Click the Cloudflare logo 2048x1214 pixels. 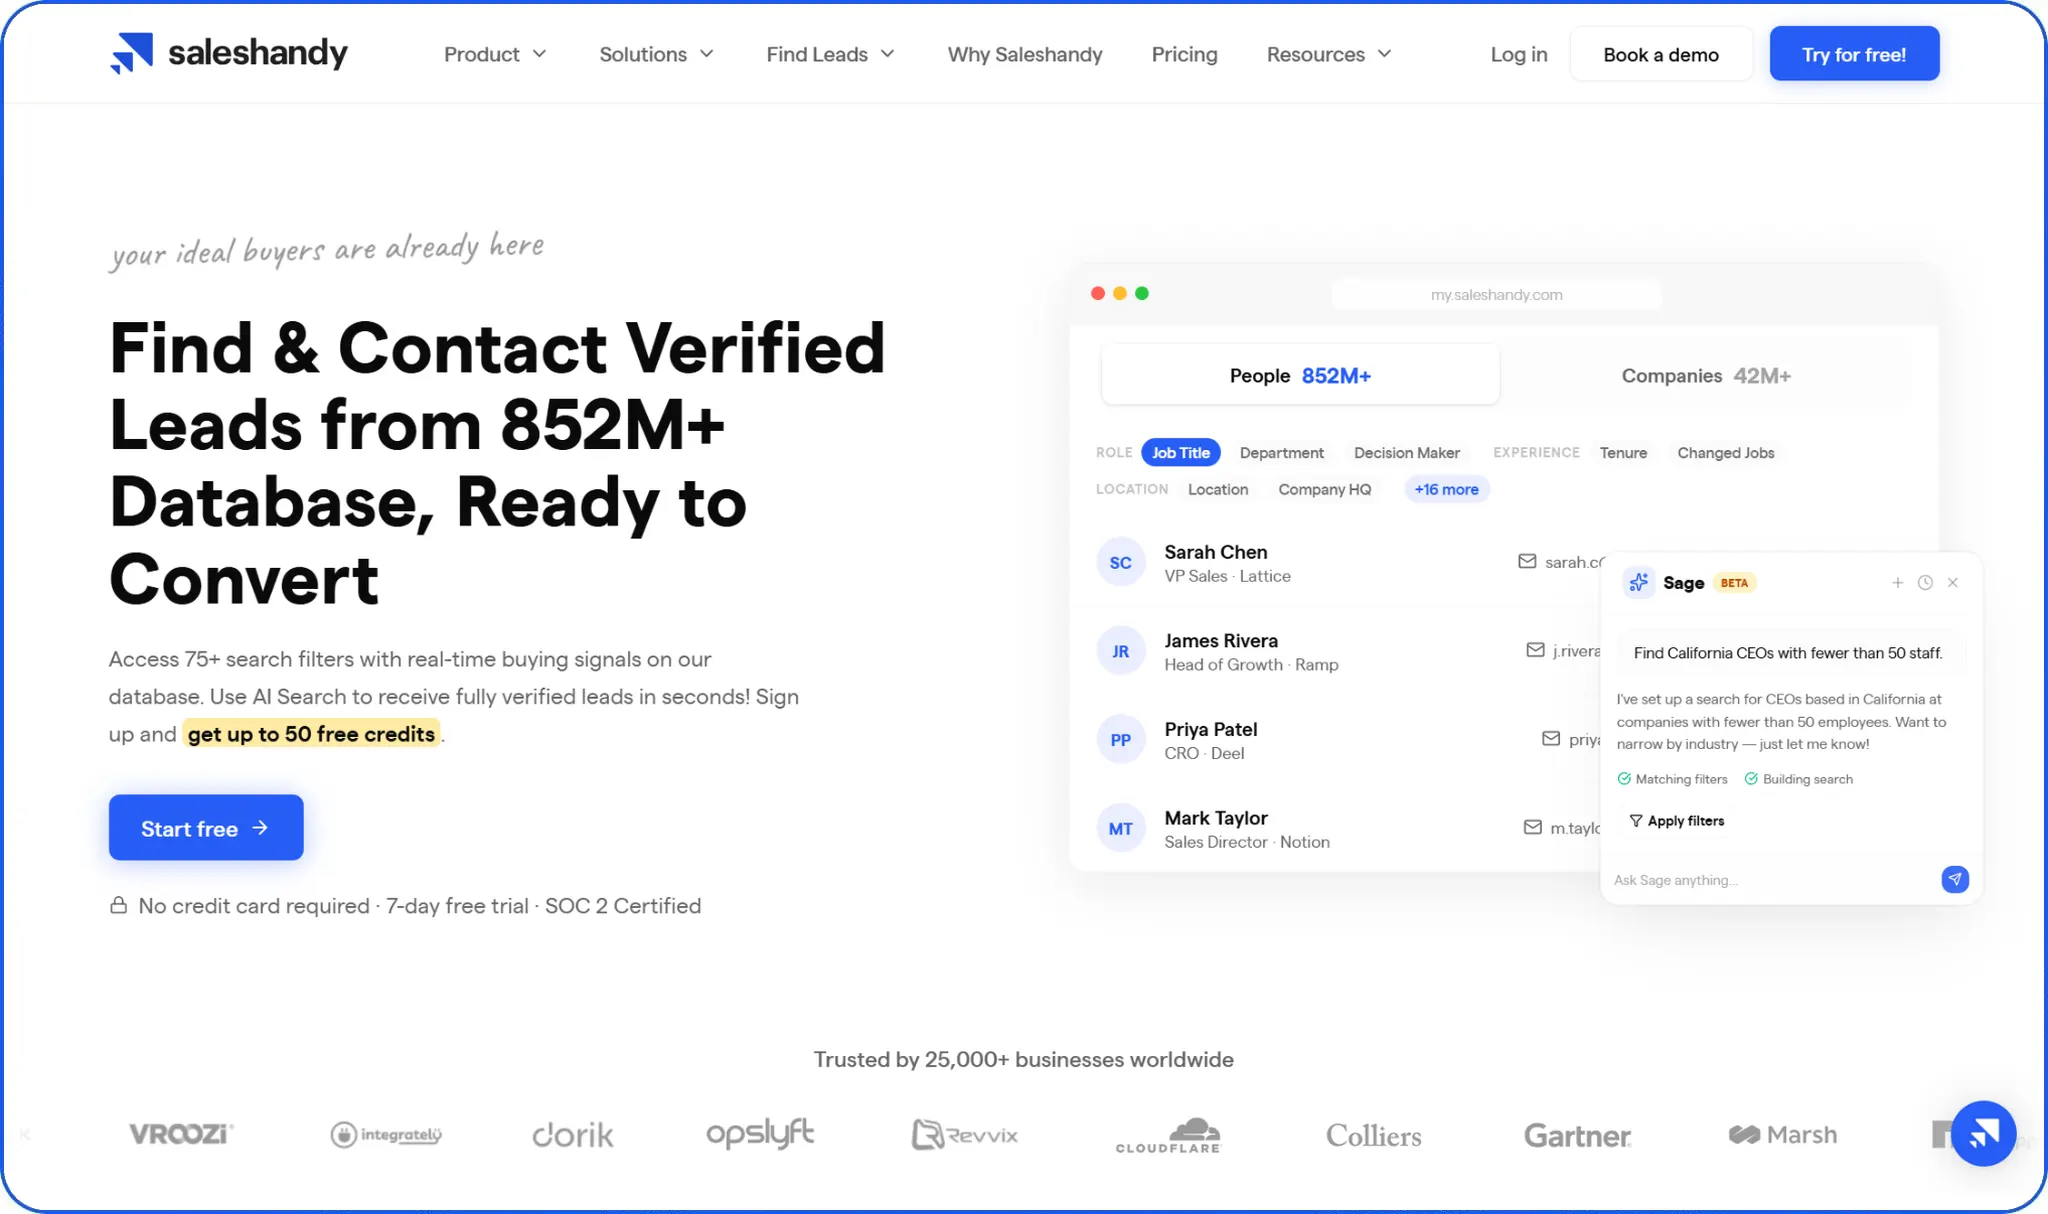(1168, 1135)
